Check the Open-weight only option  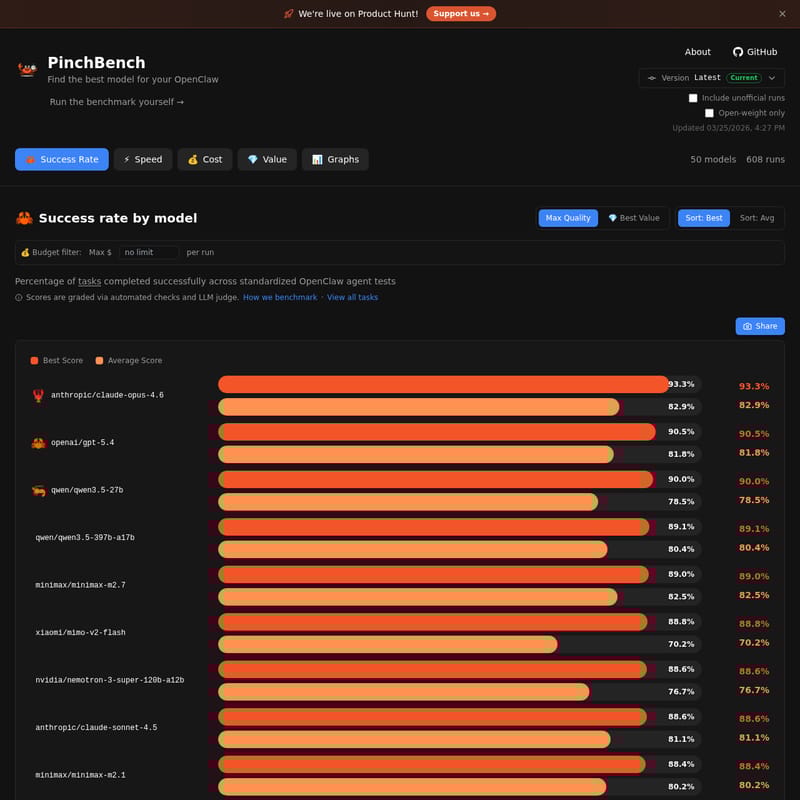point(709,113)
